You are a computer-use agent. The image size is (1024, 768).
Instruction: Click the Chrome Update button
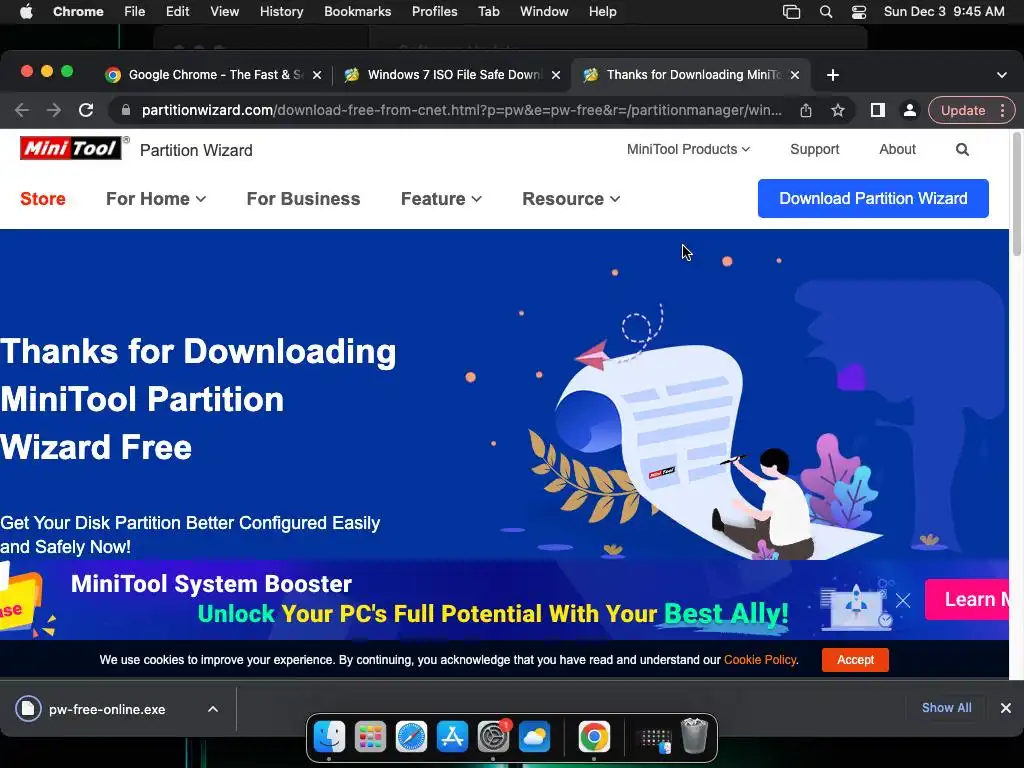tap(963, 110)
